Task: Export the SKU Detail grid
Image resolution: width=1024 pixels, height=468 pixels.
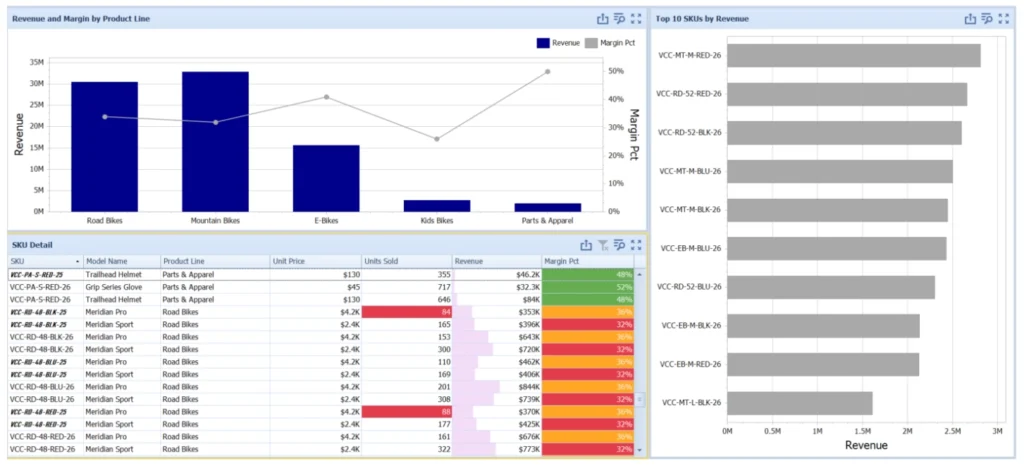Action: click(x=586, y=245)
